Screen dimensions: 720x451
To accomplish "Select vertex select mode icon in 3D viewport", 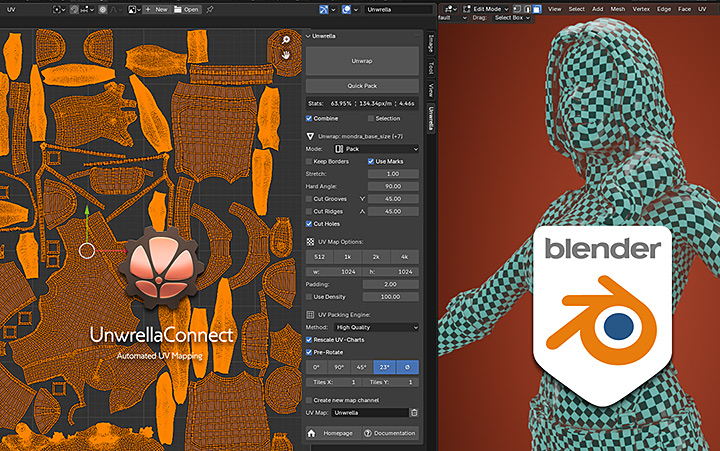I will tap(517, 9).
